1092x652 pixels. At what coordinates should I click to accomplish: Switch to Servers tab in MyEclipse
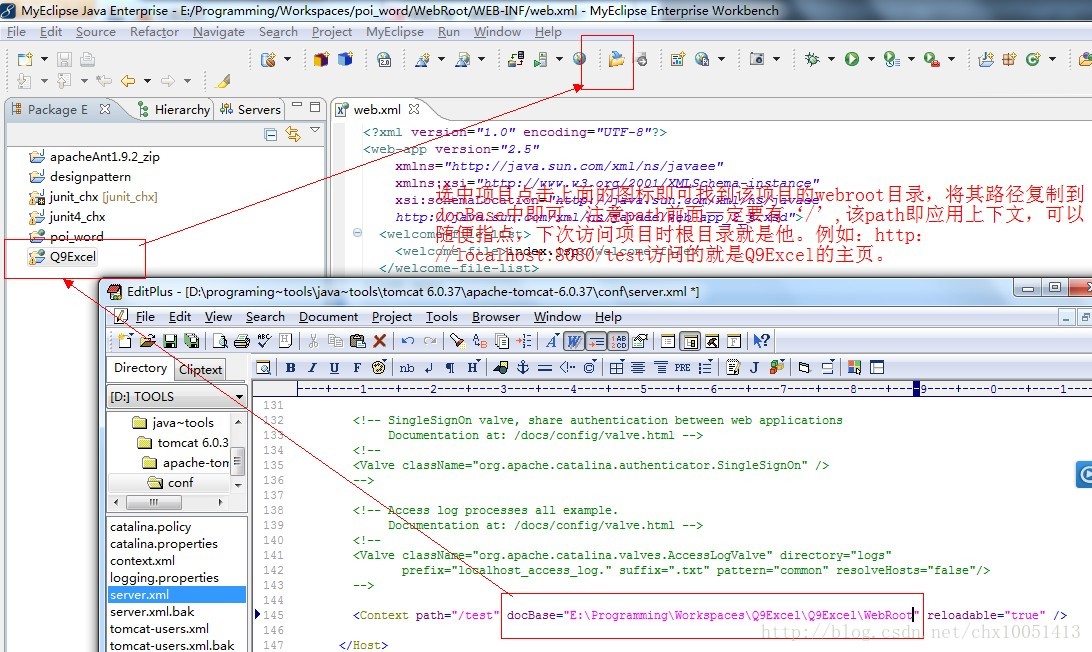[251, 109]
